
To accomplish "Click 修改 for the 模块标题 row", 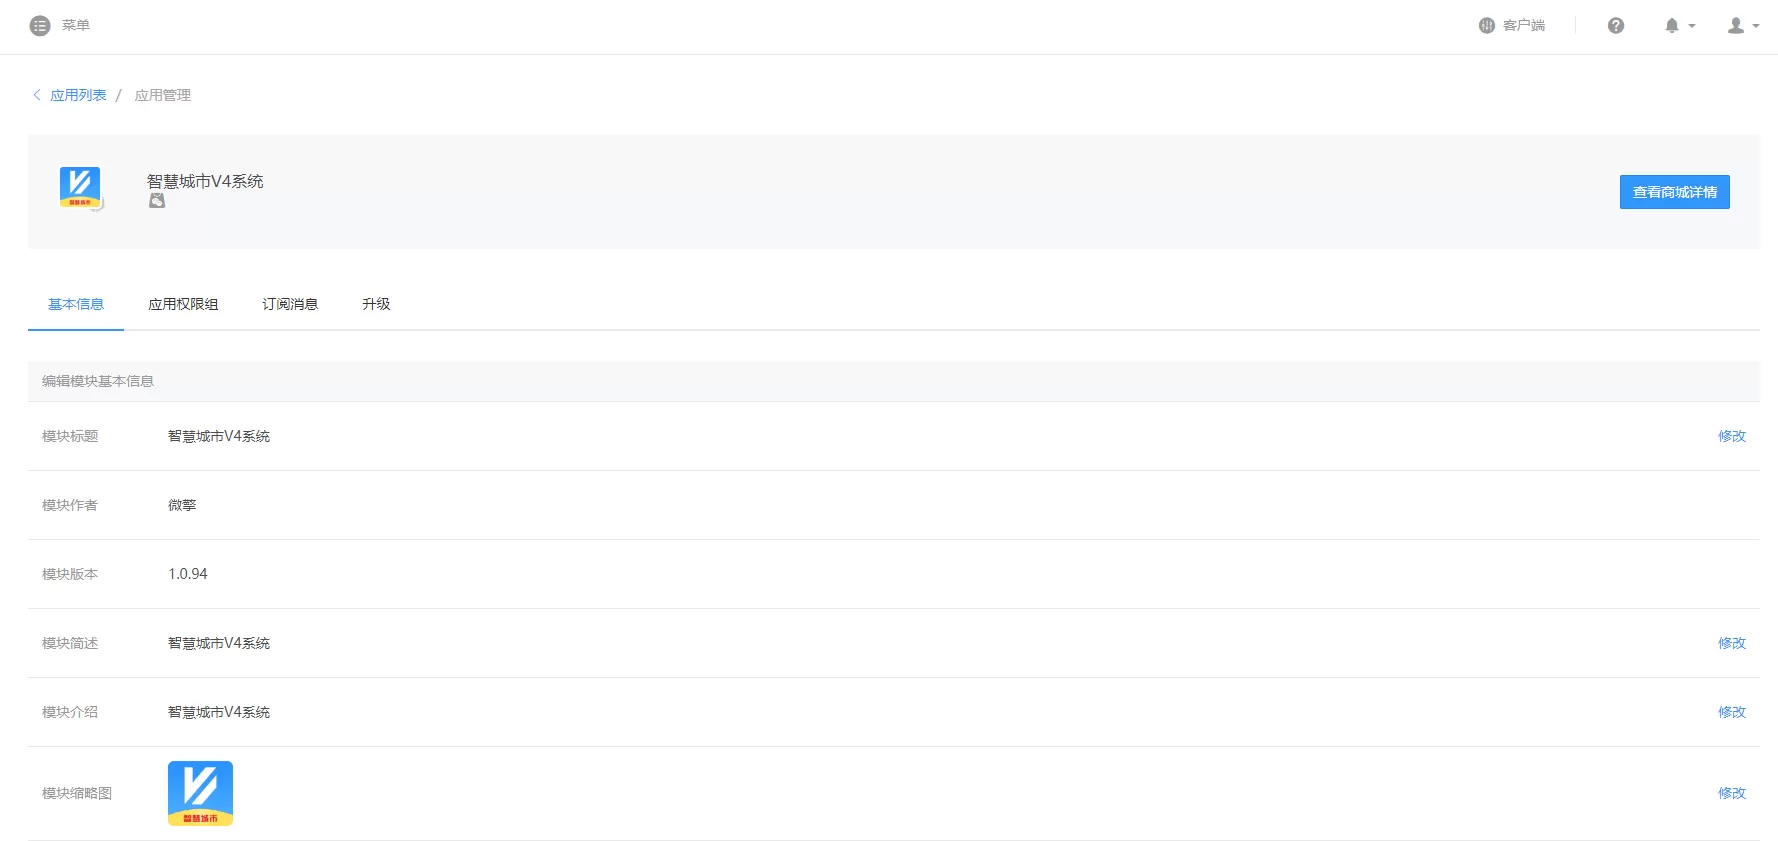I will pos(1732,436).
